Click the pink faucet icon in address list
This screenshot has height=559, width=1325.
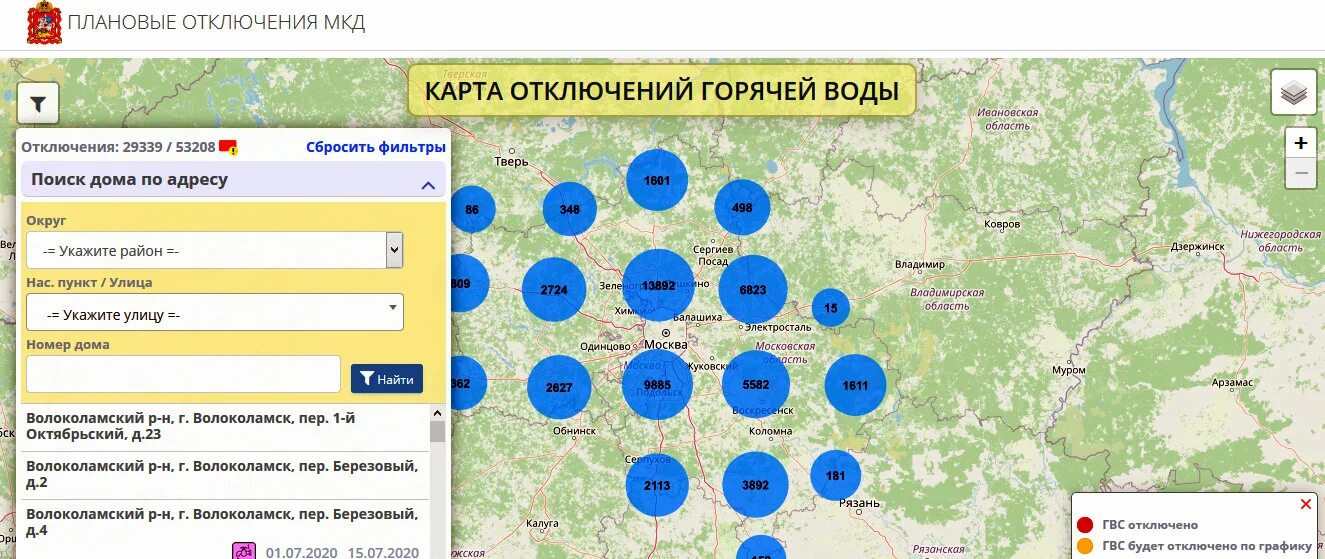[x=244, y=551]
